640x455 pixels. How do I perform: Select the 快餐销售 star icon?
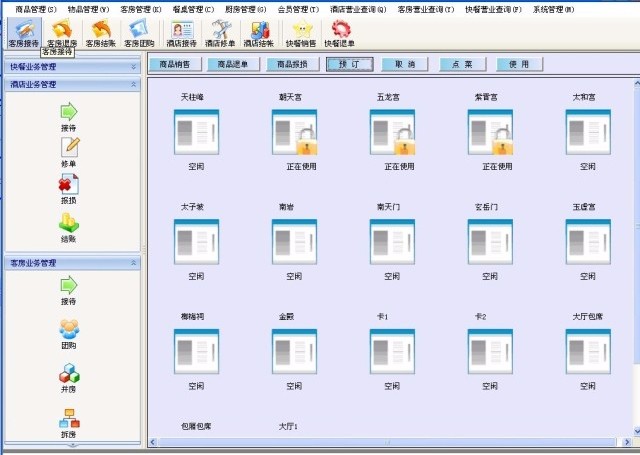pyautogui.click(x=301, y=33)
